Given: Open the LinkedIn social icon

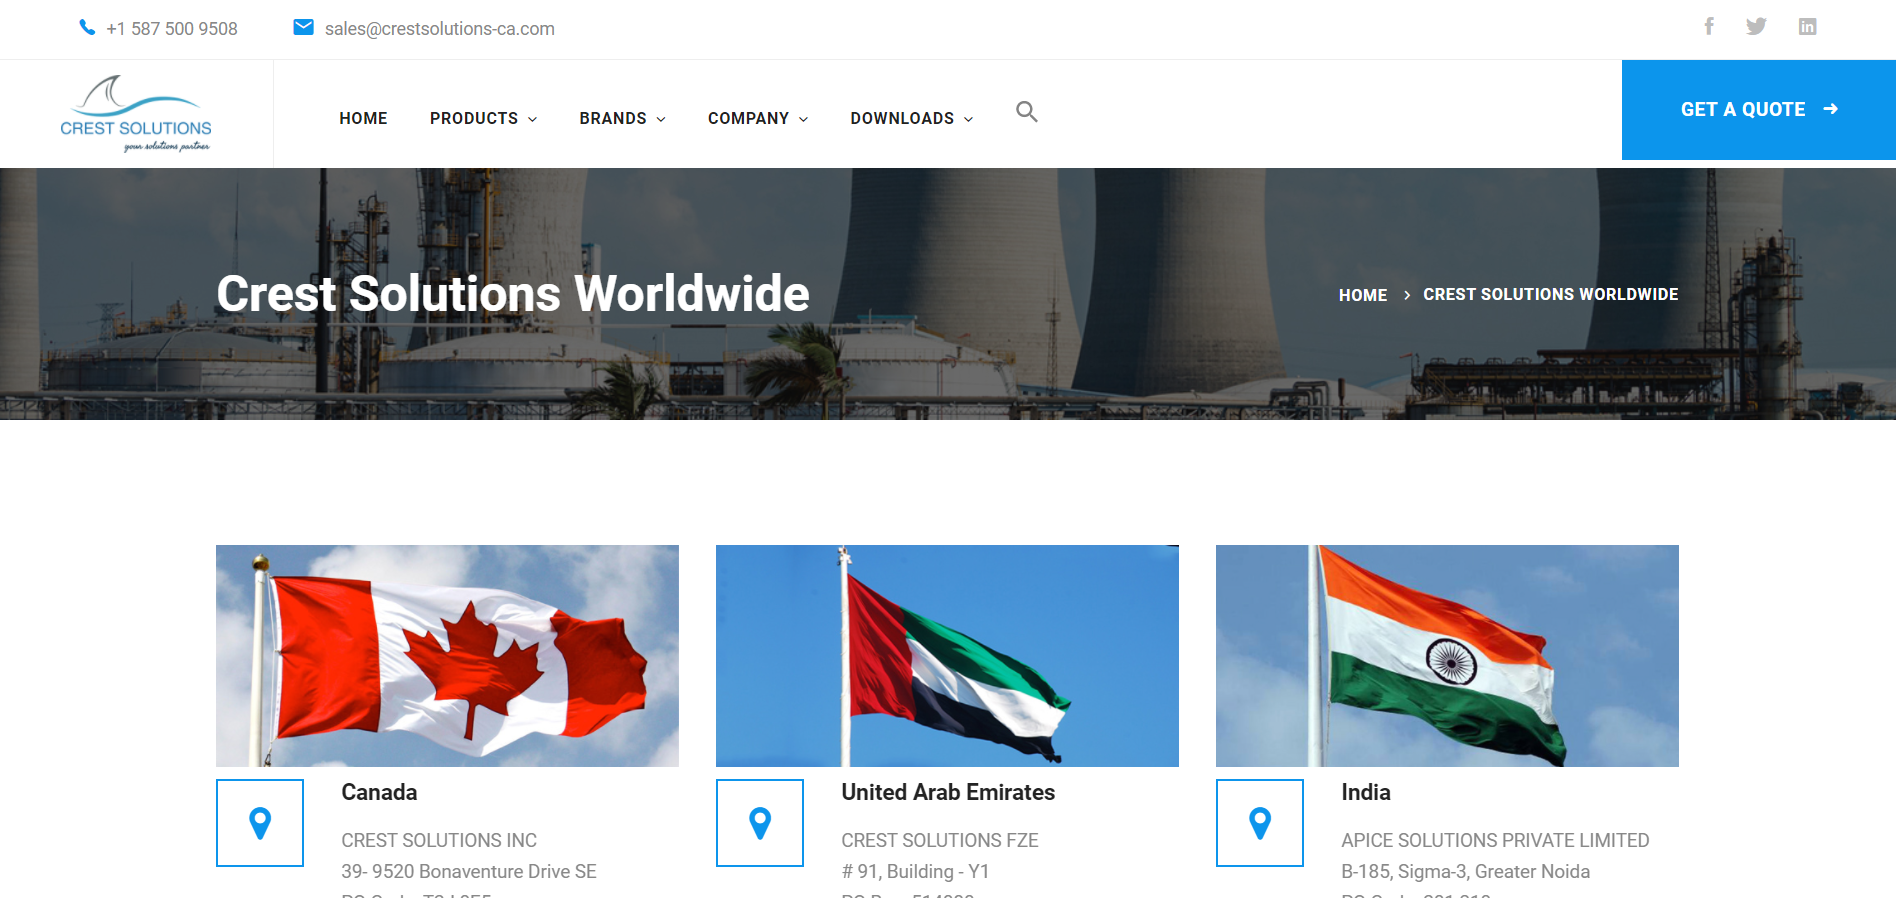Looking at the screenshot, I should pyautogui.click(x=1807, y=26).
